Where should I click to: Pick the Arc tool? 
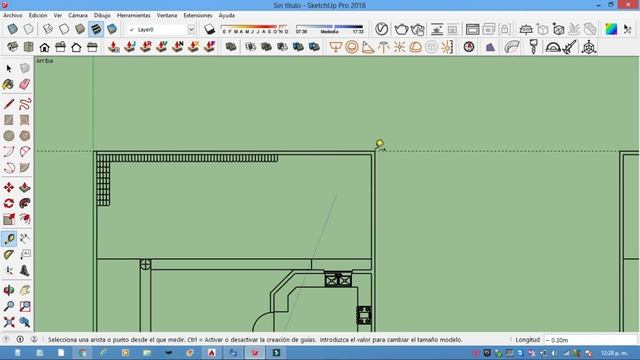(9, 152)
